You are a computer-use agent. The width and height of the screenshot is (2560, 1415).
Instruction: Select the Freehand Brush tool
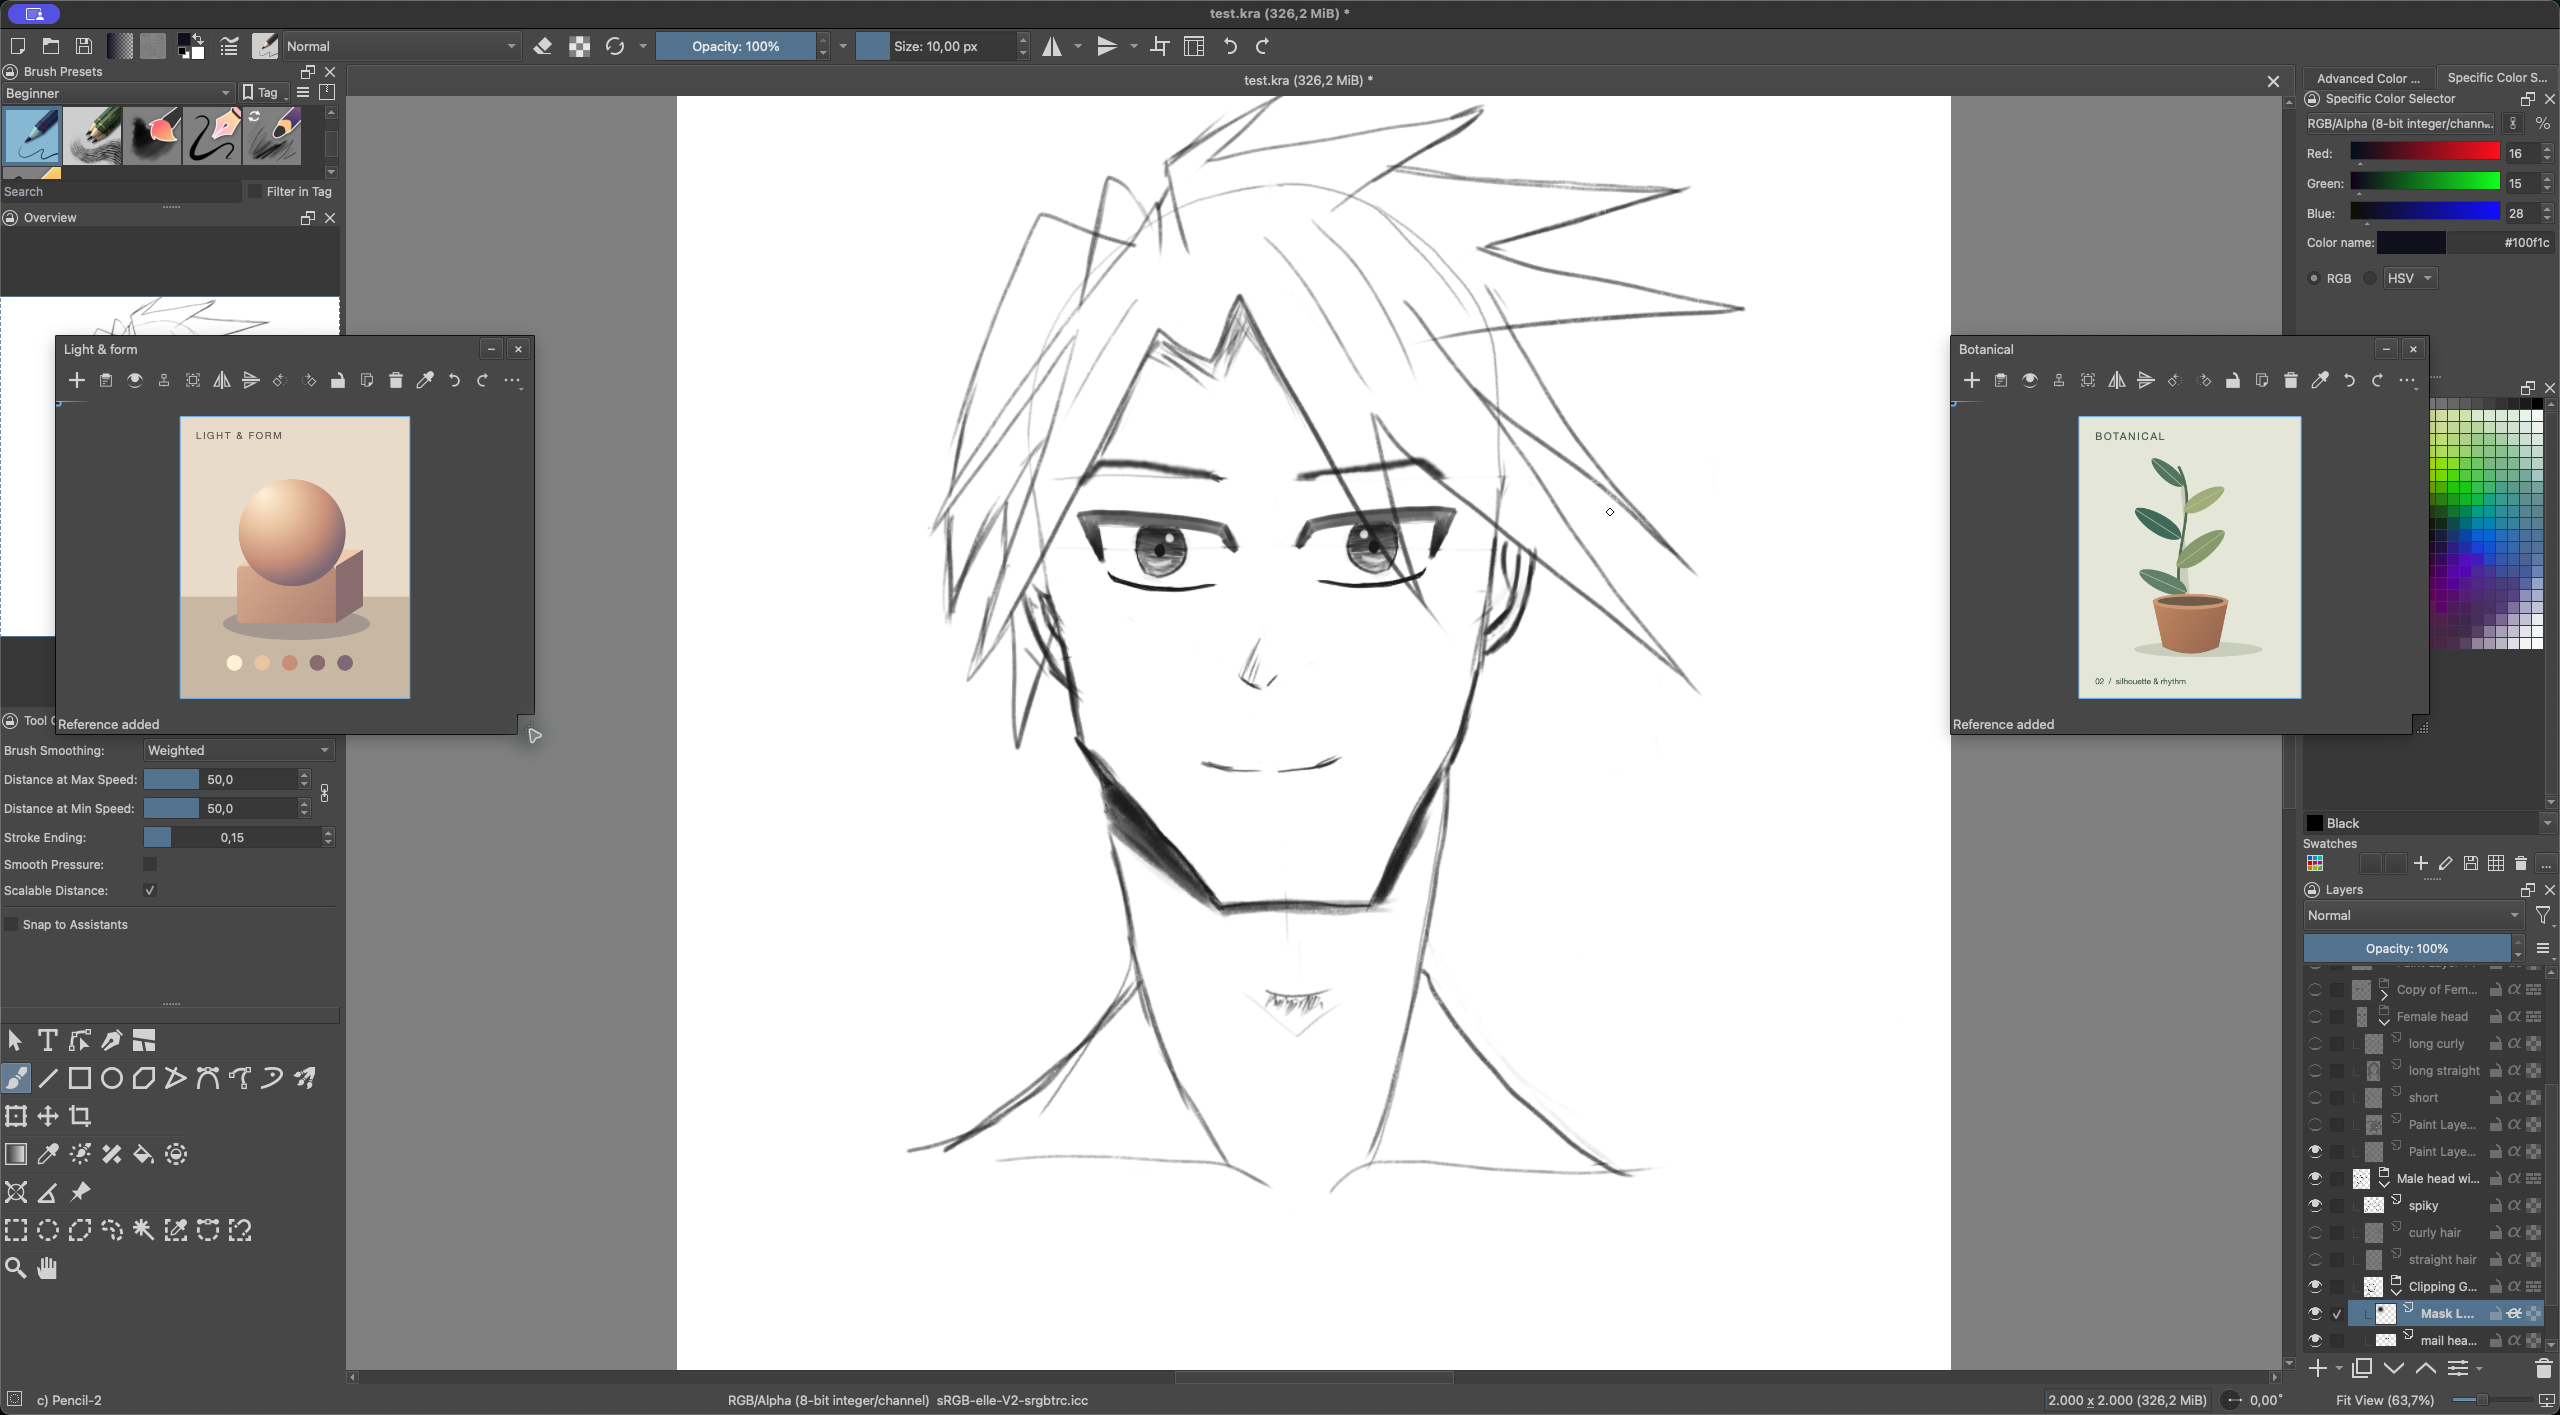pyautogui.click(x=16, y=1078)
